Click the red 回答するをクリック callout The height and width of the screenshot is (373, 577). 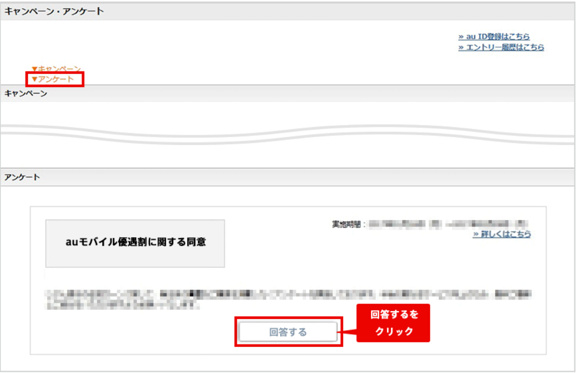tap(393, 323)
